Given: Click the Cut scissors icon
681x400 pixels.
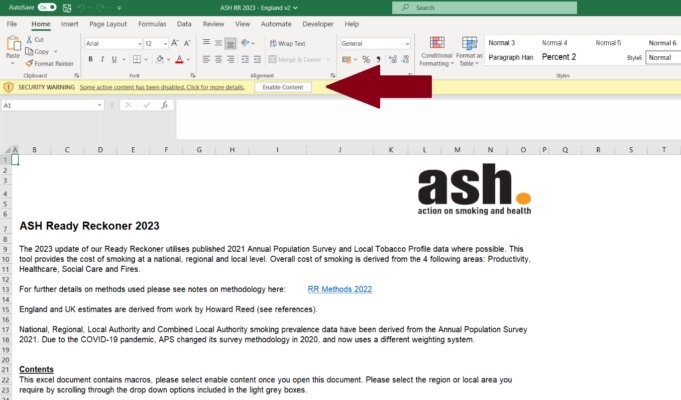Looking at the screenshot, I should (x=29, y=40).
